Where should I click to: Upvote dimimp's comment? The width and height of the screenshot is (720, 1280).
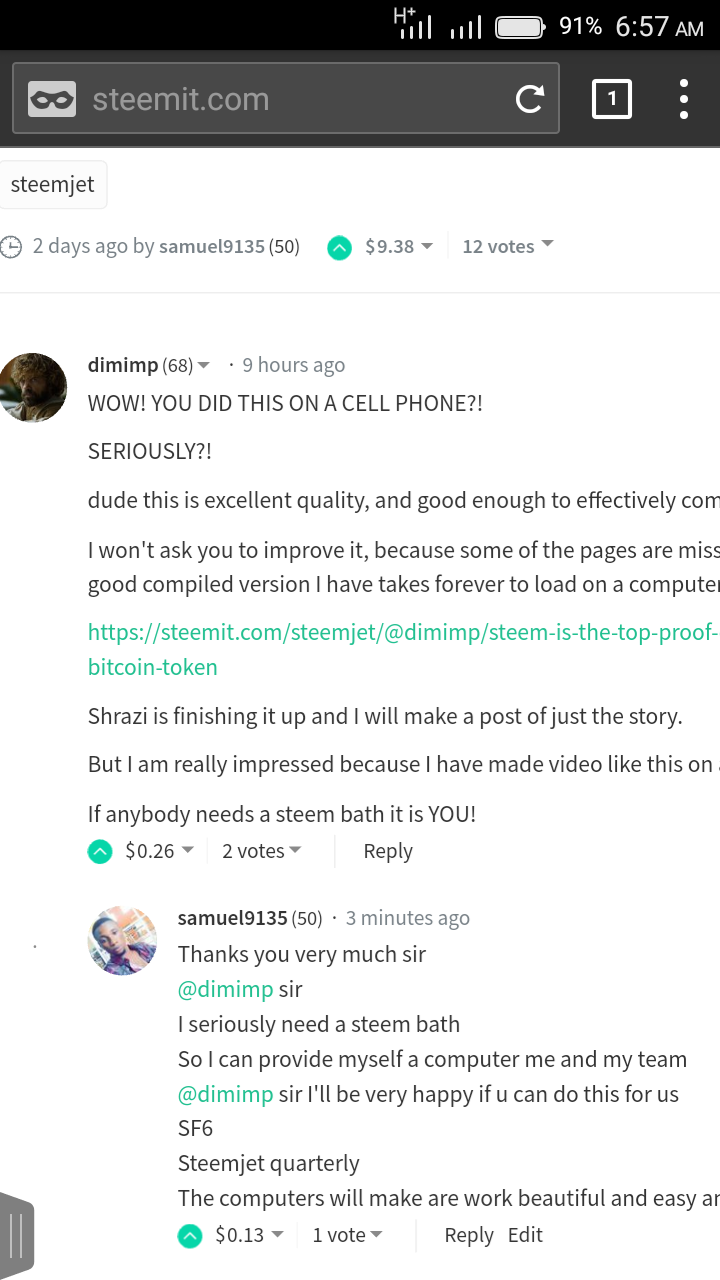(x=100, y=852)
